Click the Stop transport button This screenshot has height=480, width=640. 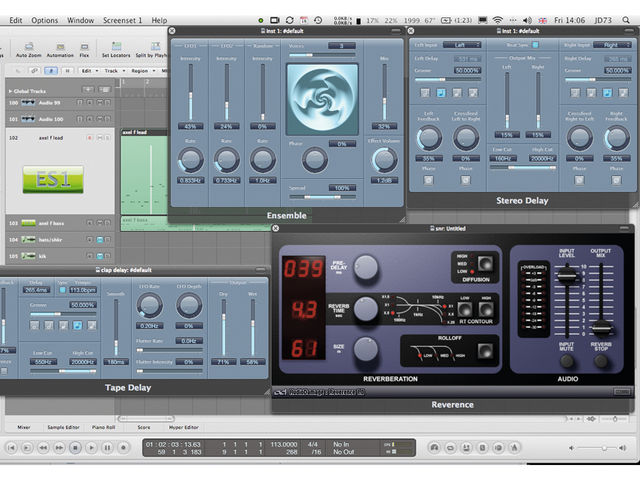[75, 448]
